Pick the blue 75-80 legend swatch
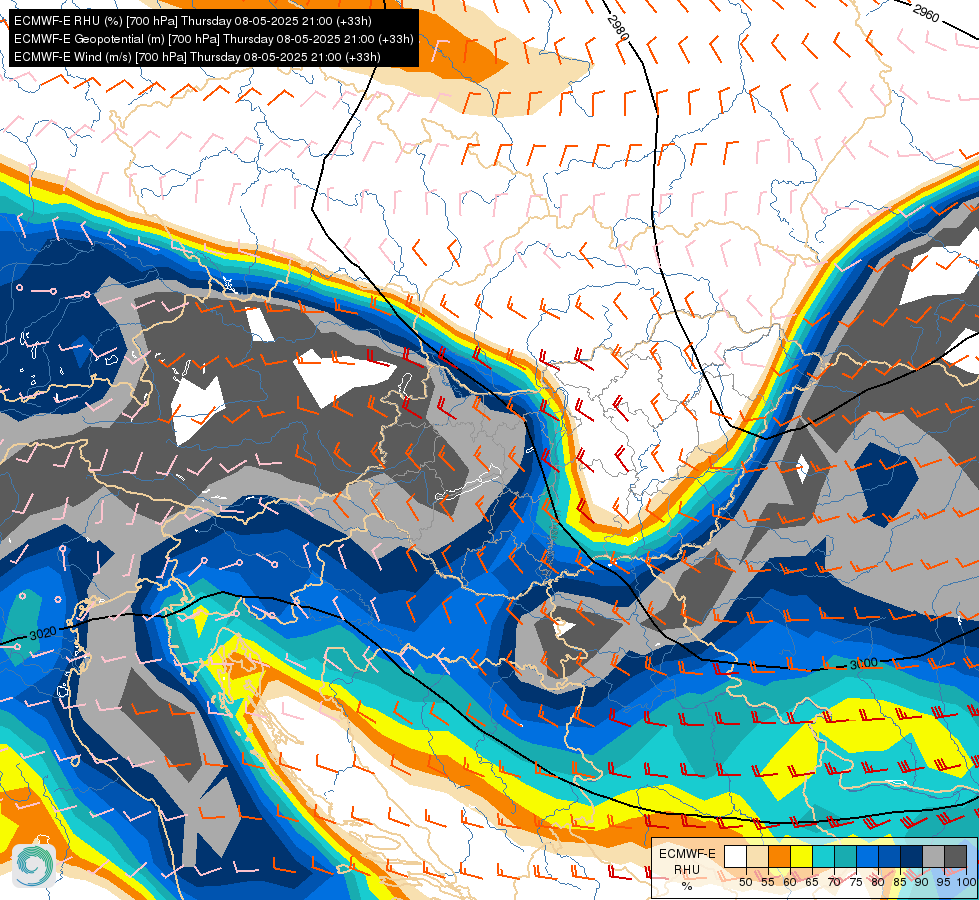This screenshot has height=900, width=979. pyautogui.click(x=868, y=856)
